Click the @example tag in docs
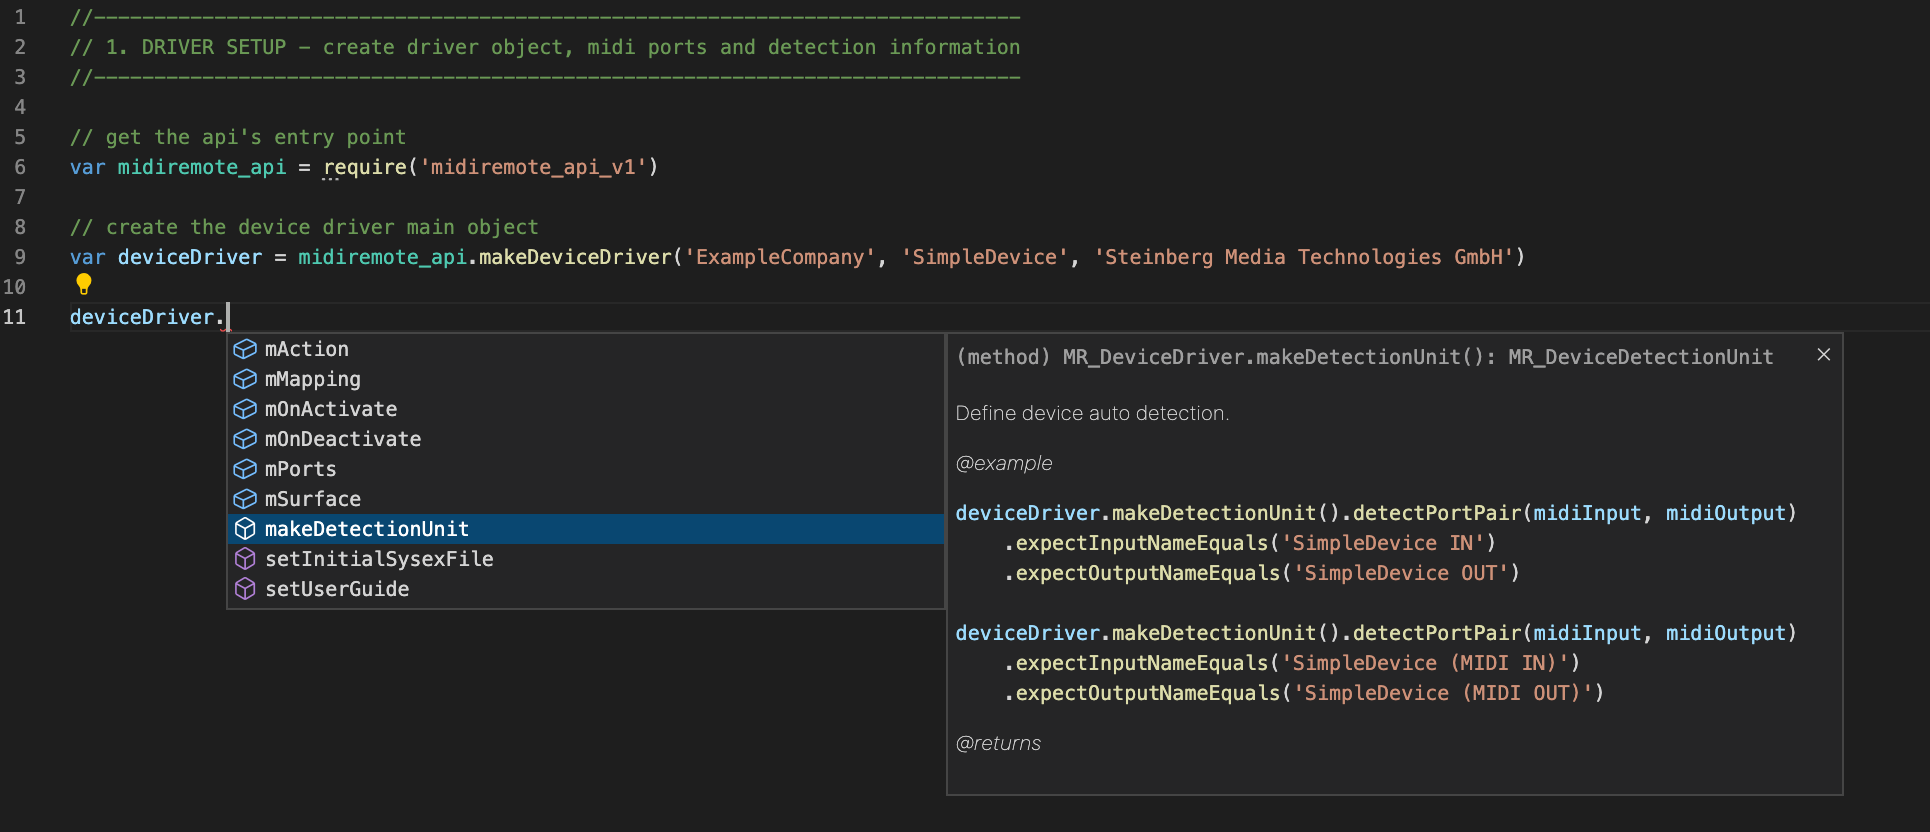This screenshot has height=832, width=1930. [x=1004, y=463]
